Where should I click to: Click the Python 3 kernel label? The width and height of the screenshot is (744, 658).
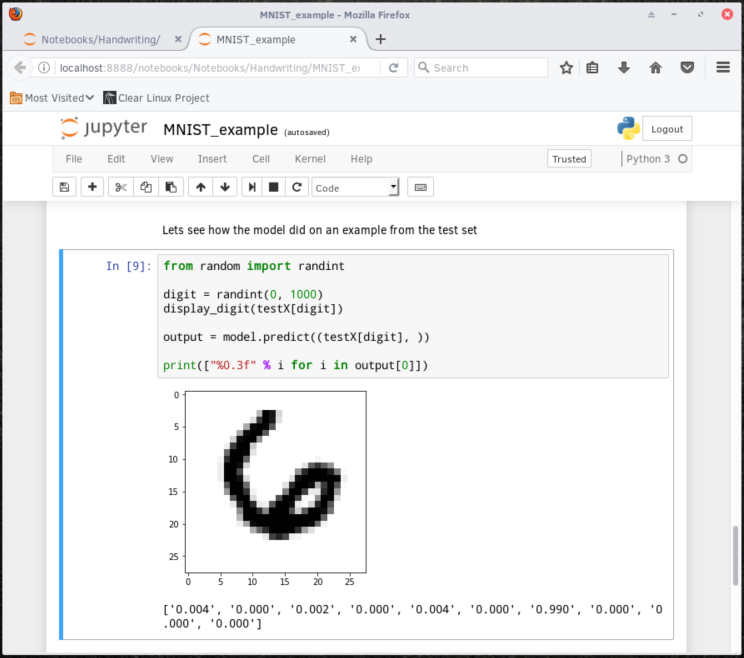[x=648, y=159]
